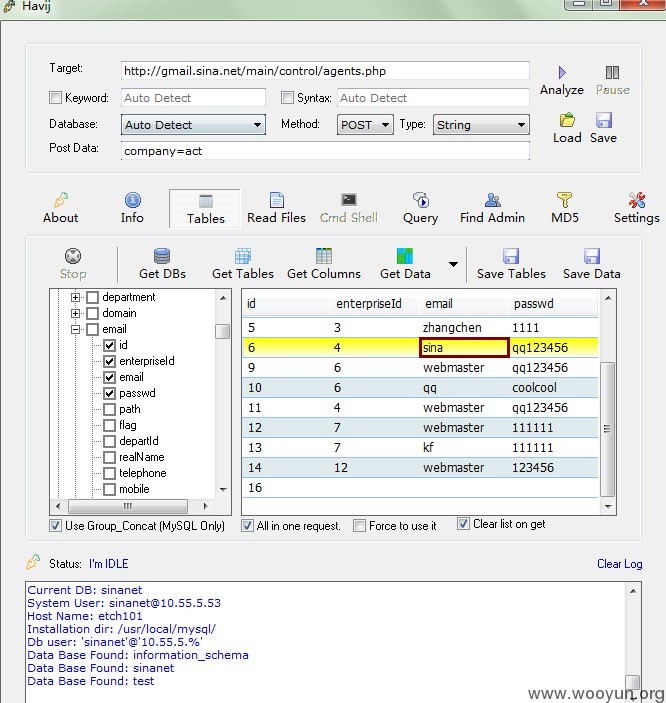Viewport: 666px width, 703px height.
Task: Open the Query section
Action: [420, 208]
